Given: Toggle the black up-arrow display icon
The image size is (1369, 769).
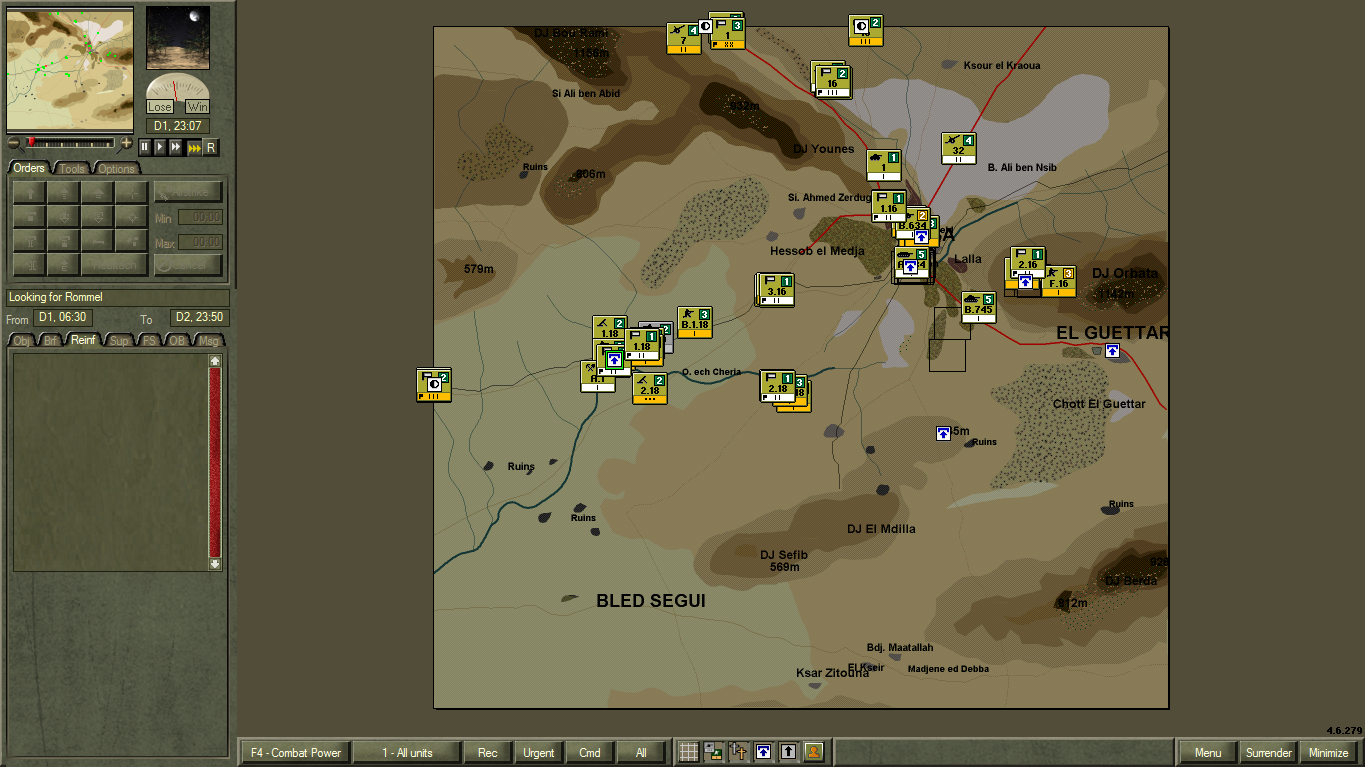Looking at the screenshot, I should coord(789,752).
